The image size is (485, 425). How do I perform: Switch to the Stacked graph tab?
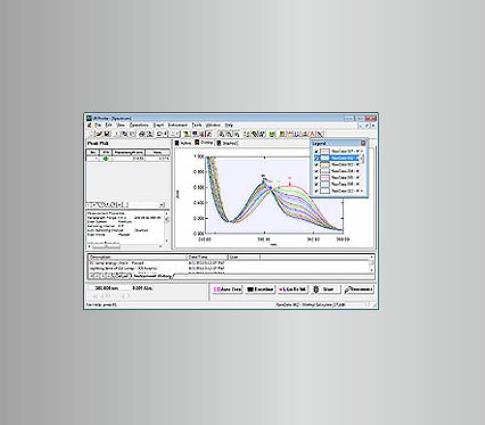[227, 143]
